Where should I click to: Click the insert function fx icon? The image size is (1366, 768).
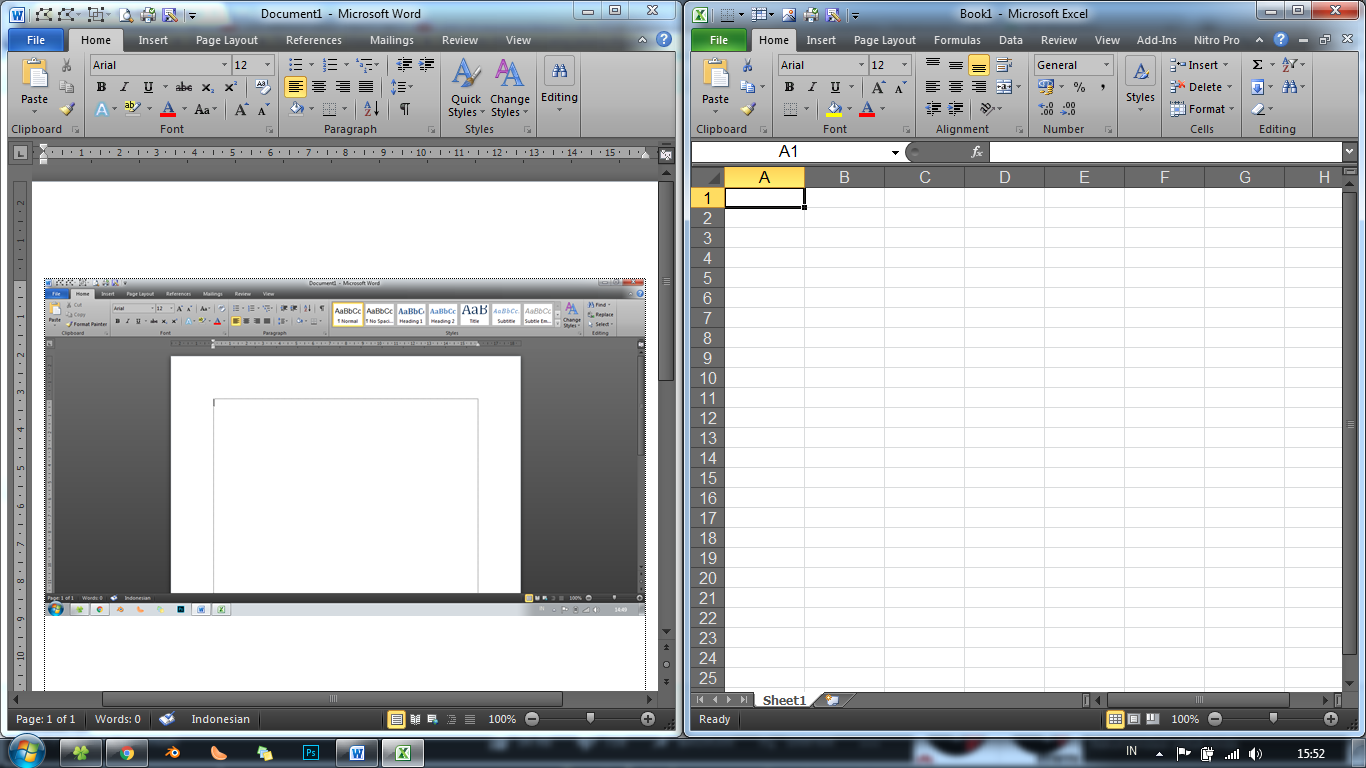pyautogui.click(x=977, y=152)
